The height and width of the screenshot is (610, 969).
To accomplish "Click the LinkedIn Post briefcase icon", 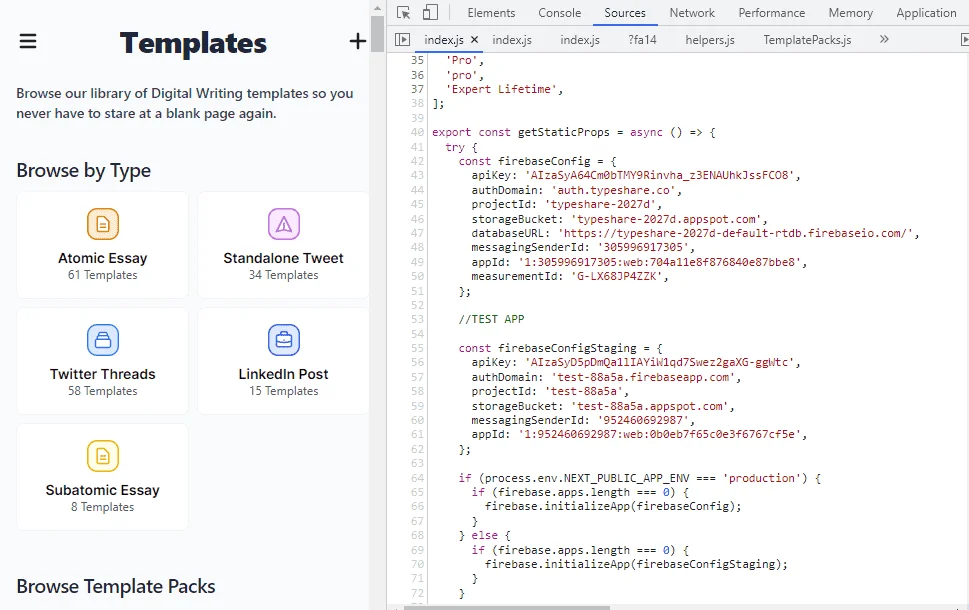I will tap(284, 340).
